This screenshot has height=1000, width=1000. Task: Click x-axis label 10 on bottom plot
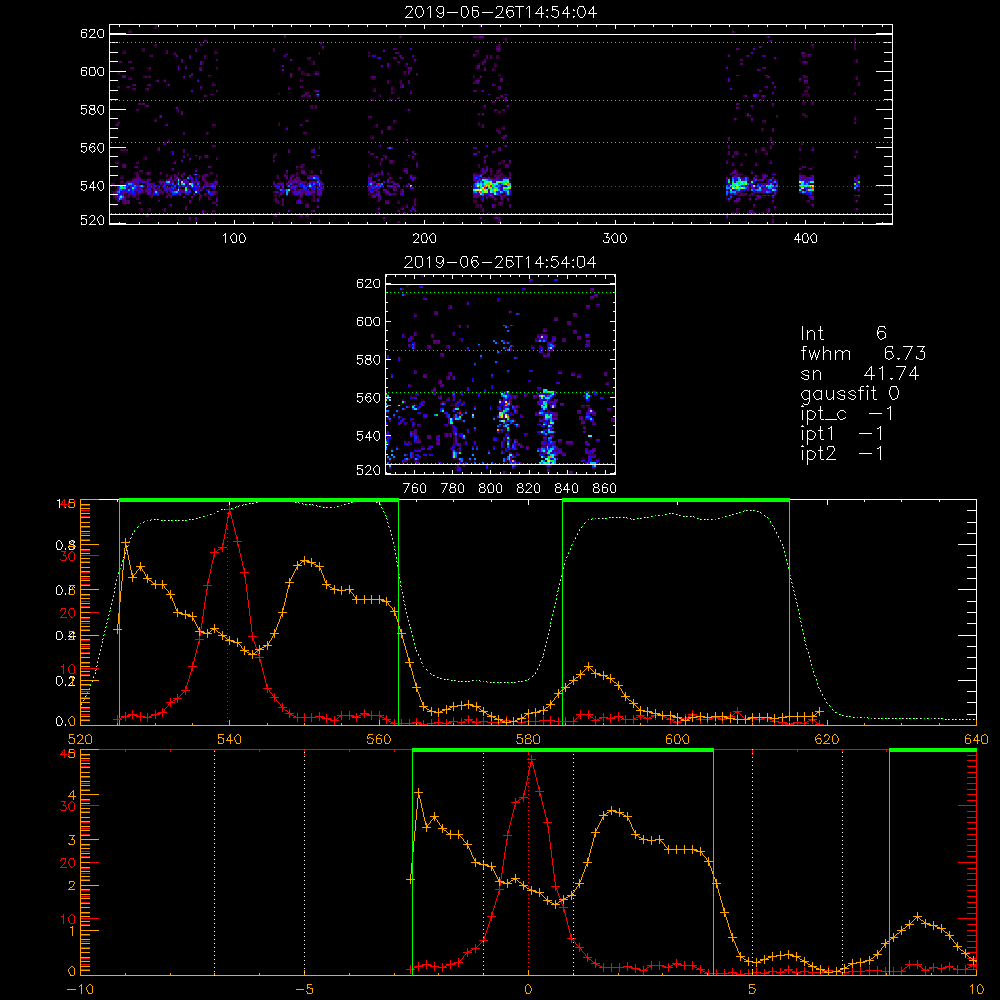(976, 989)
